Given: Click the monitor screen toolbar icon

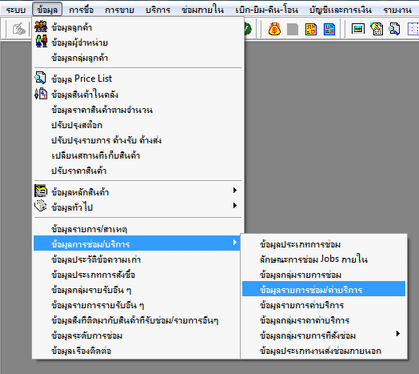Looking at the screenshot, I should coord(358,29).
